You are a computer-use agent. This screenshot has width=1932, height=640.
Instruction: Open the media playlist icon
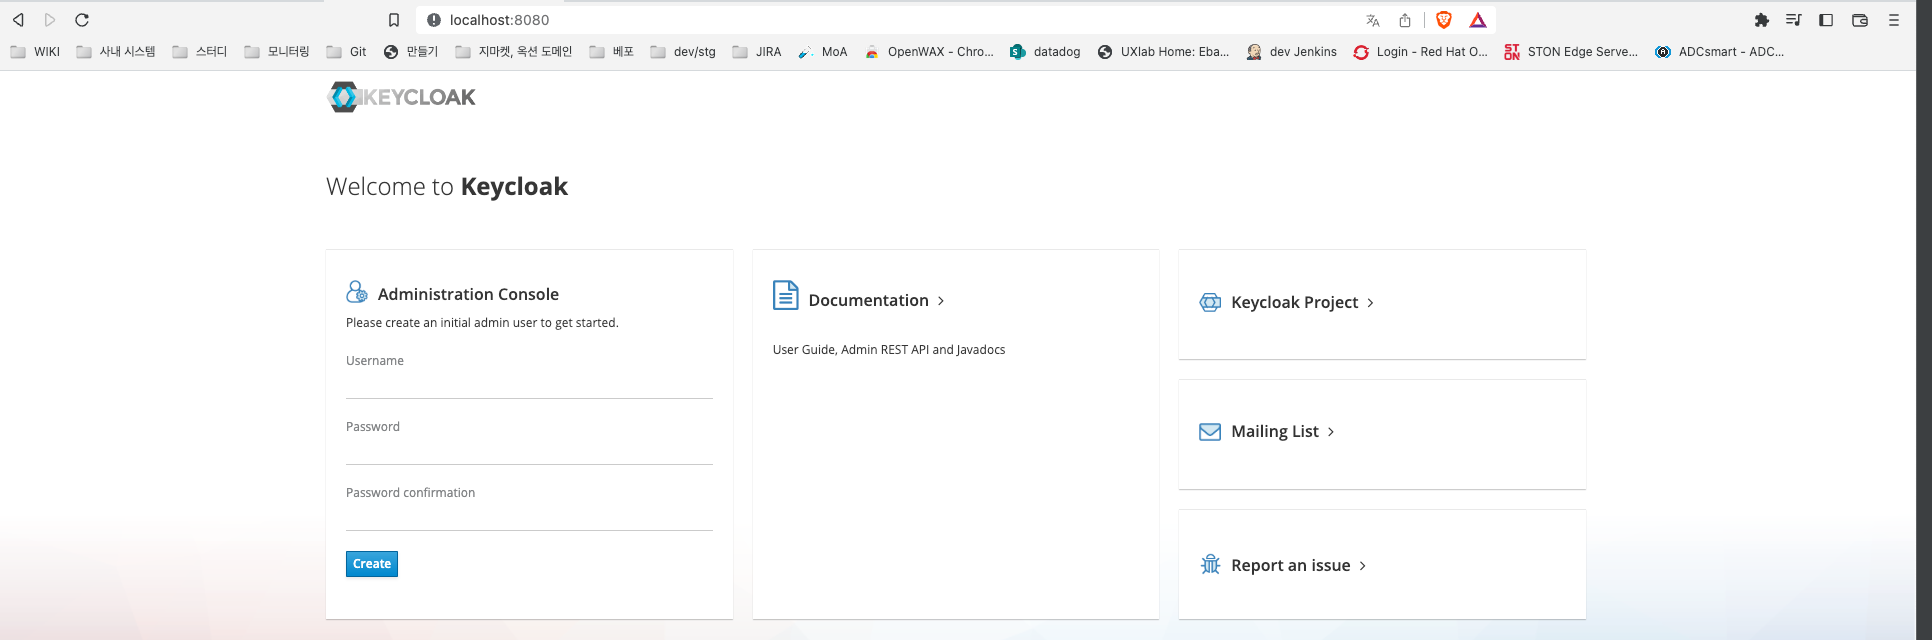point(1794,20)
